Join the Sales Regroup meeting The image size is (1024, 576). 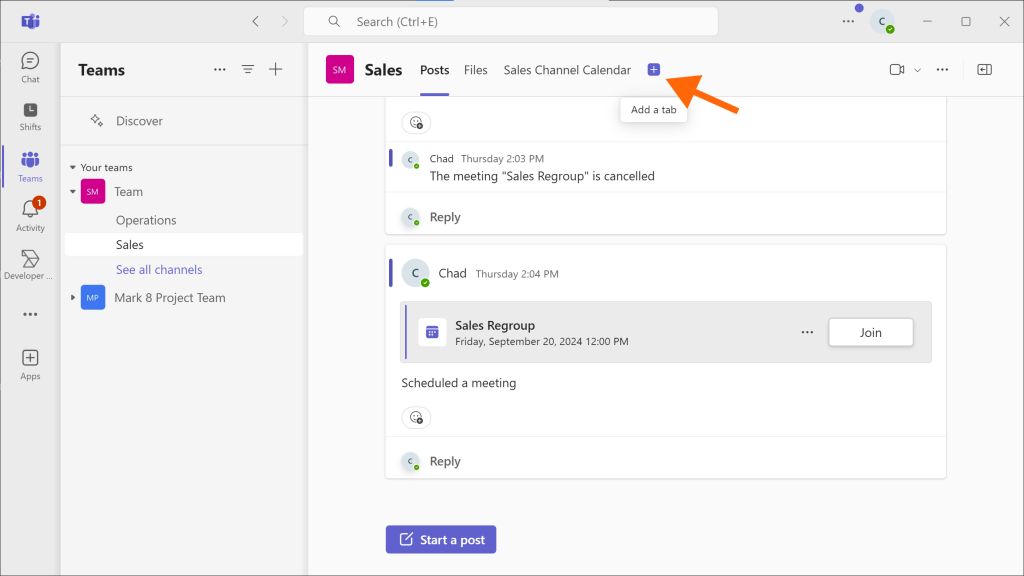871,332
